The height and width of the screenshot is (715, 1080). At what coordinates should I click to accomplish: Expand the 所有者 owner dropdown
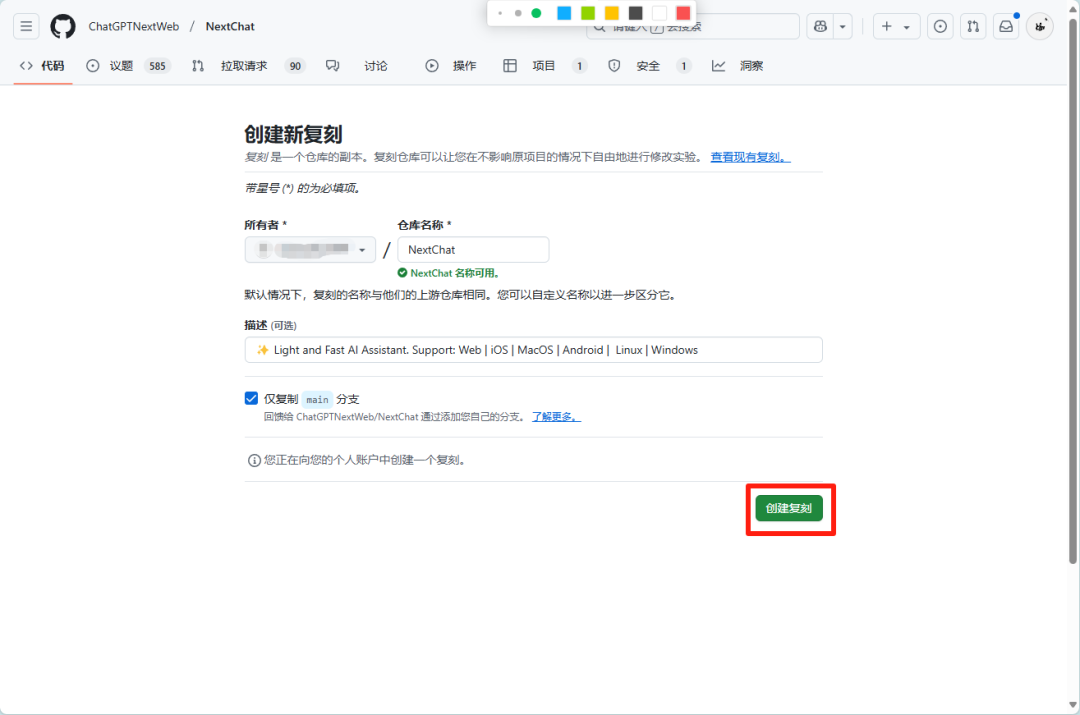pyautogui.click(x=310, y=249)
